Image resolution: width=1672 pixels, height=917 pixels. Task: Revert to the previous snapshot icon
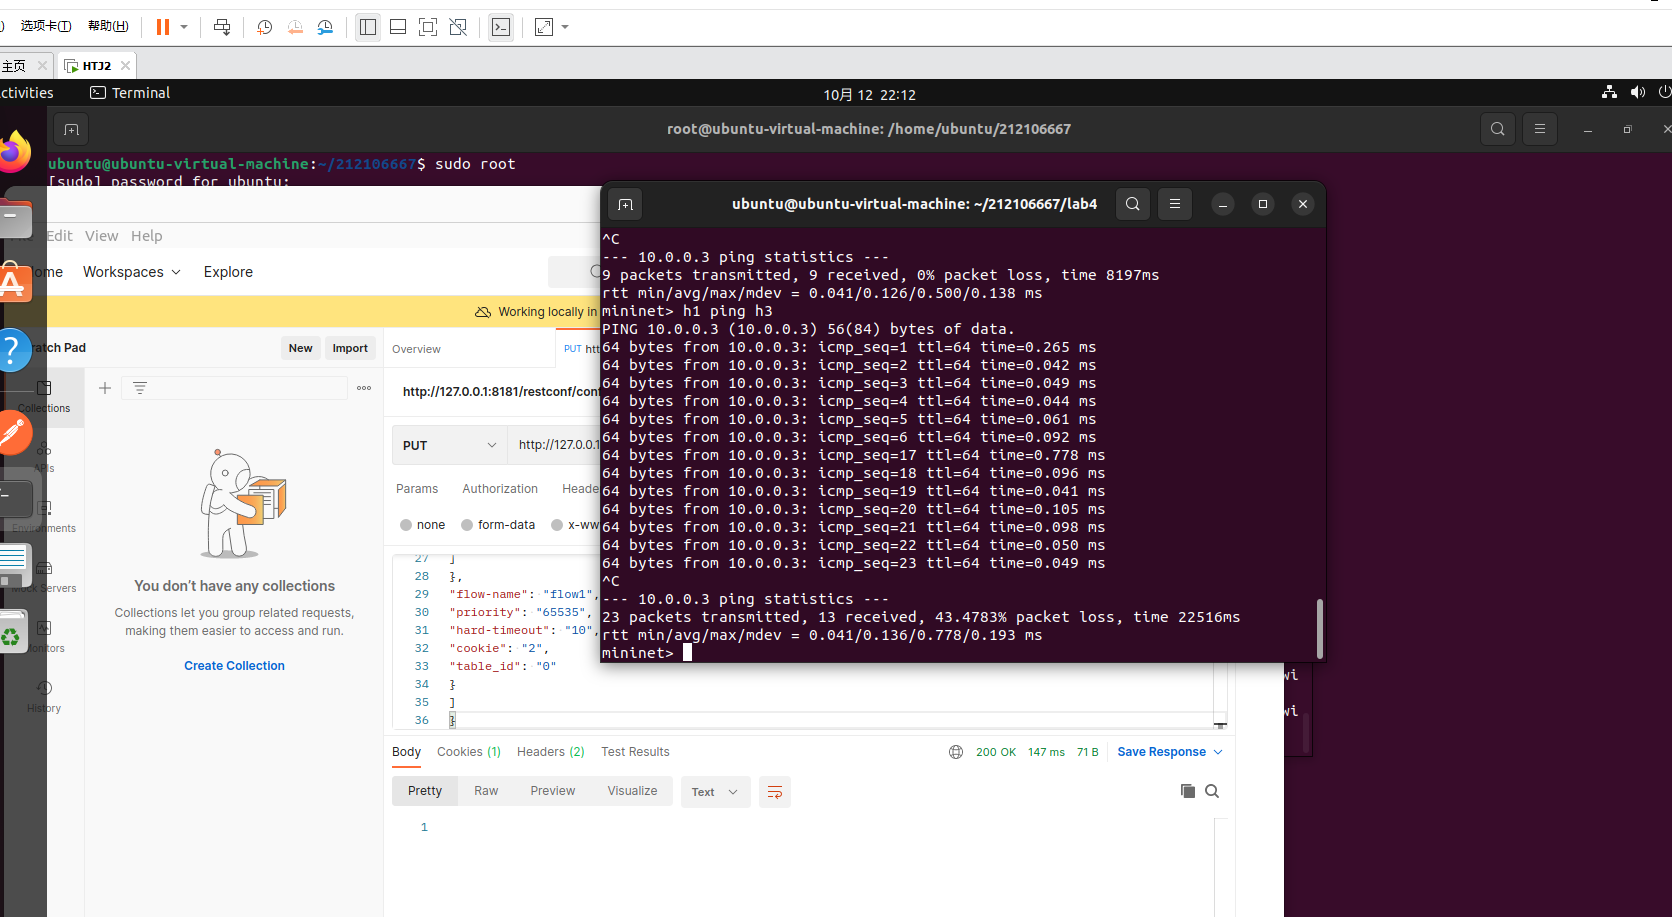pyautogui.click(x=295, y=27)
